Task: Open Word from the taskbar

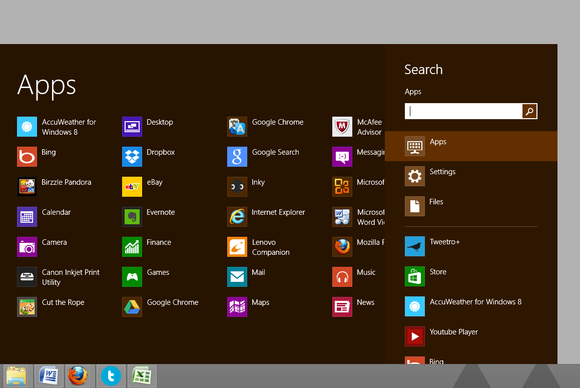Action: [x=48, y=376]
